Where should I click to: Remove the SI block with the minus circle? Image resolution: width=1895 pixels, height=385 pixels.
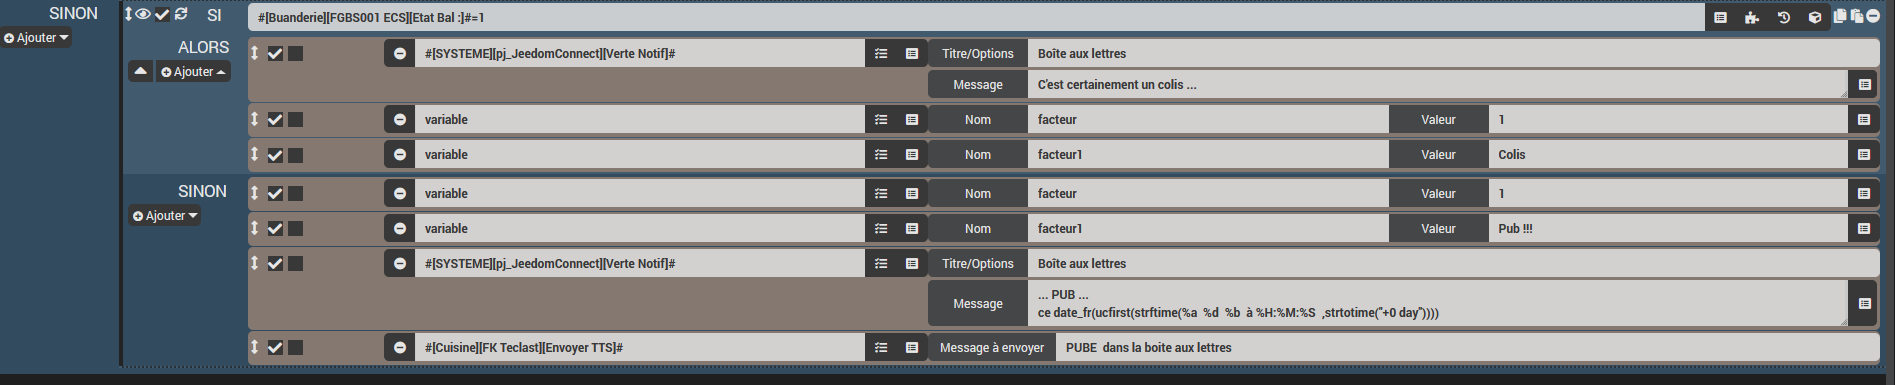coord(1873,16)
